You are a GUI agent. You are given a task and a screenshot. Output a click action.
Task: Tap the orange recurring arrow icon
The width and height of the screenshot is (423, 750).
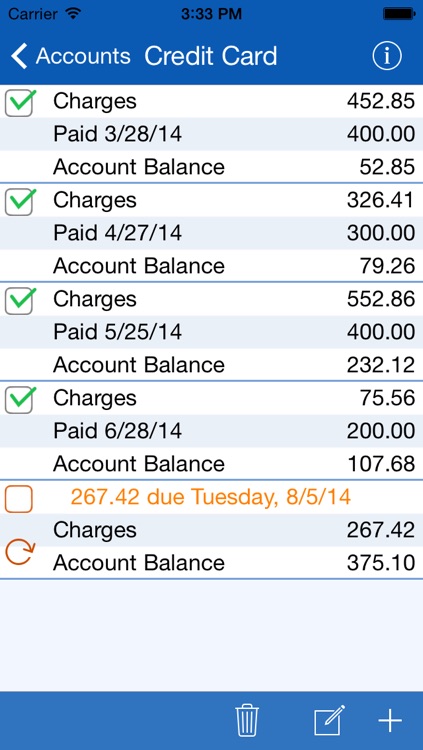point(19,552)
